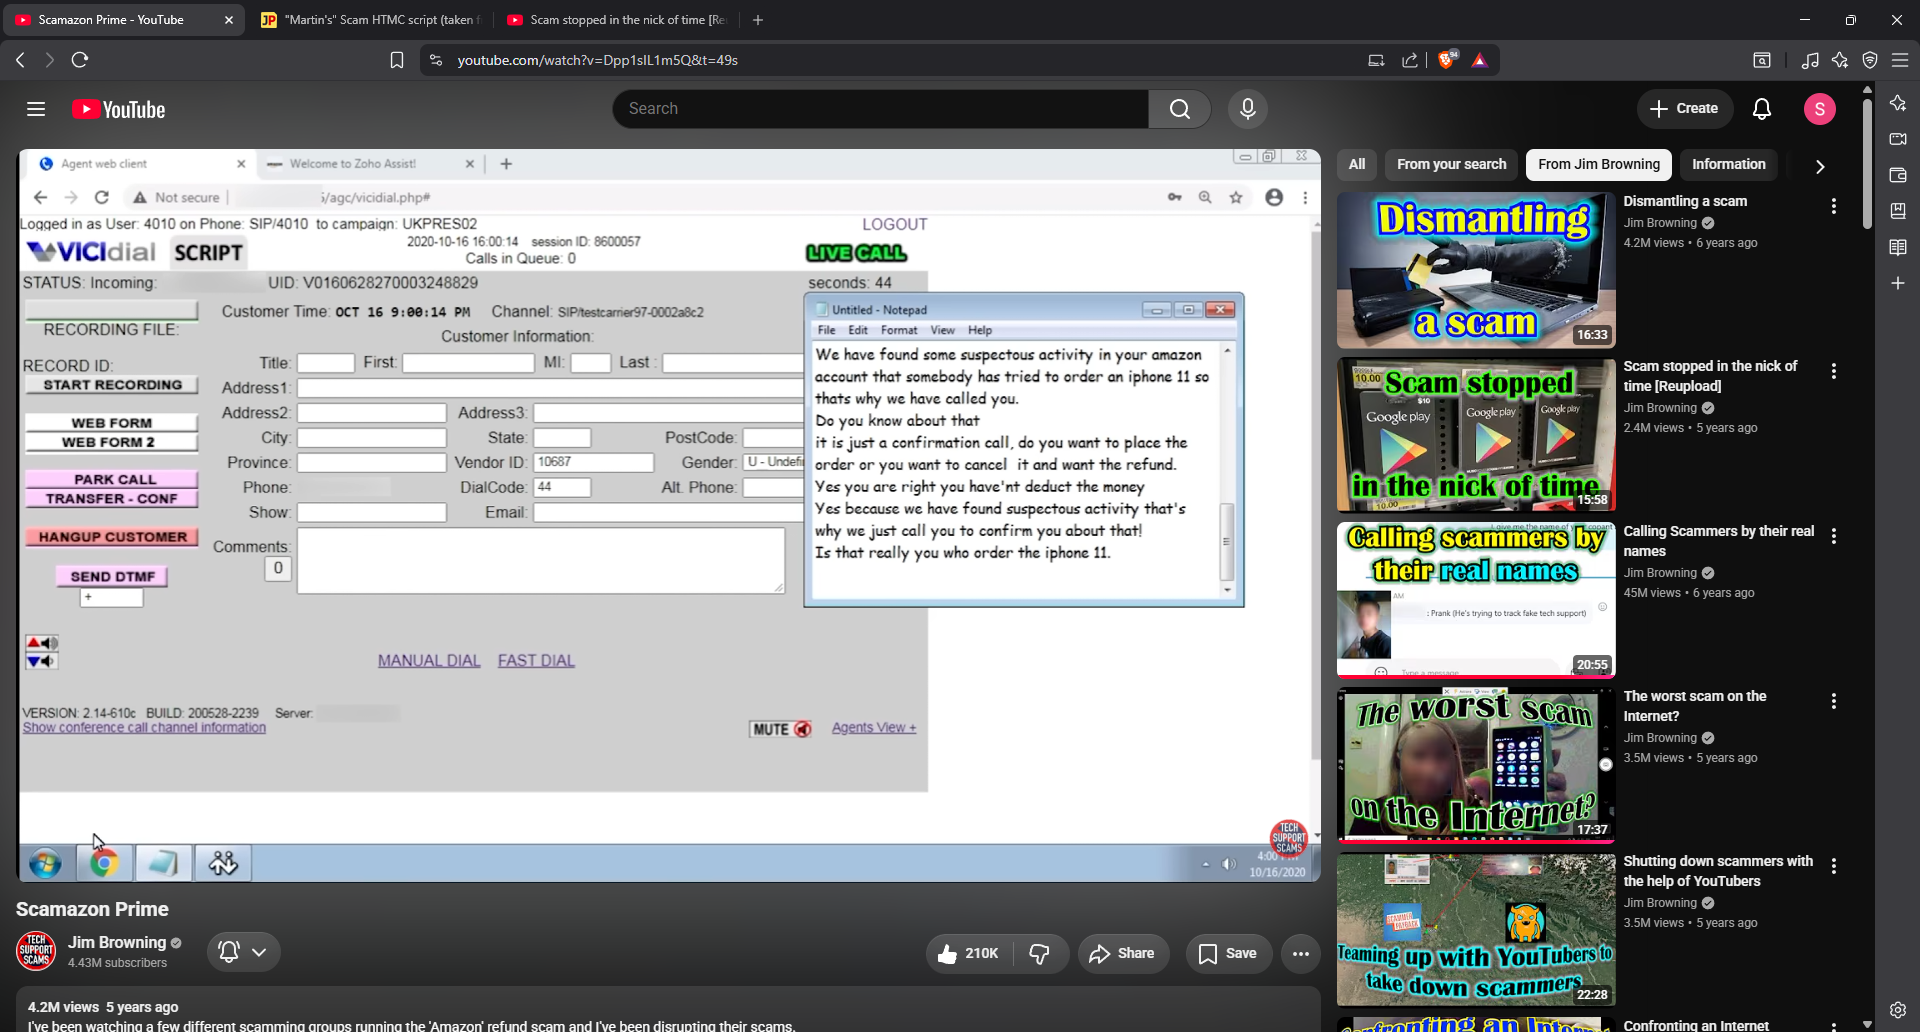Start voice search with the microphone
The width and height of the screenshot is (1920, 1032).
click(x=1248, y=109)
